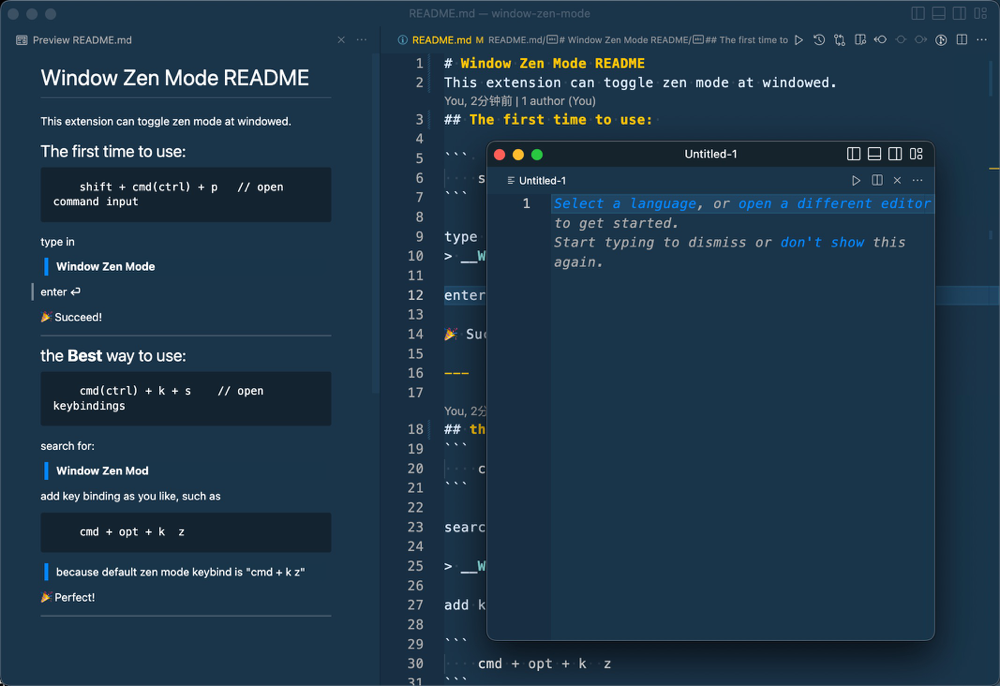Click 'open a different editor' link
1000x686 pixels.
coord(834,203)
